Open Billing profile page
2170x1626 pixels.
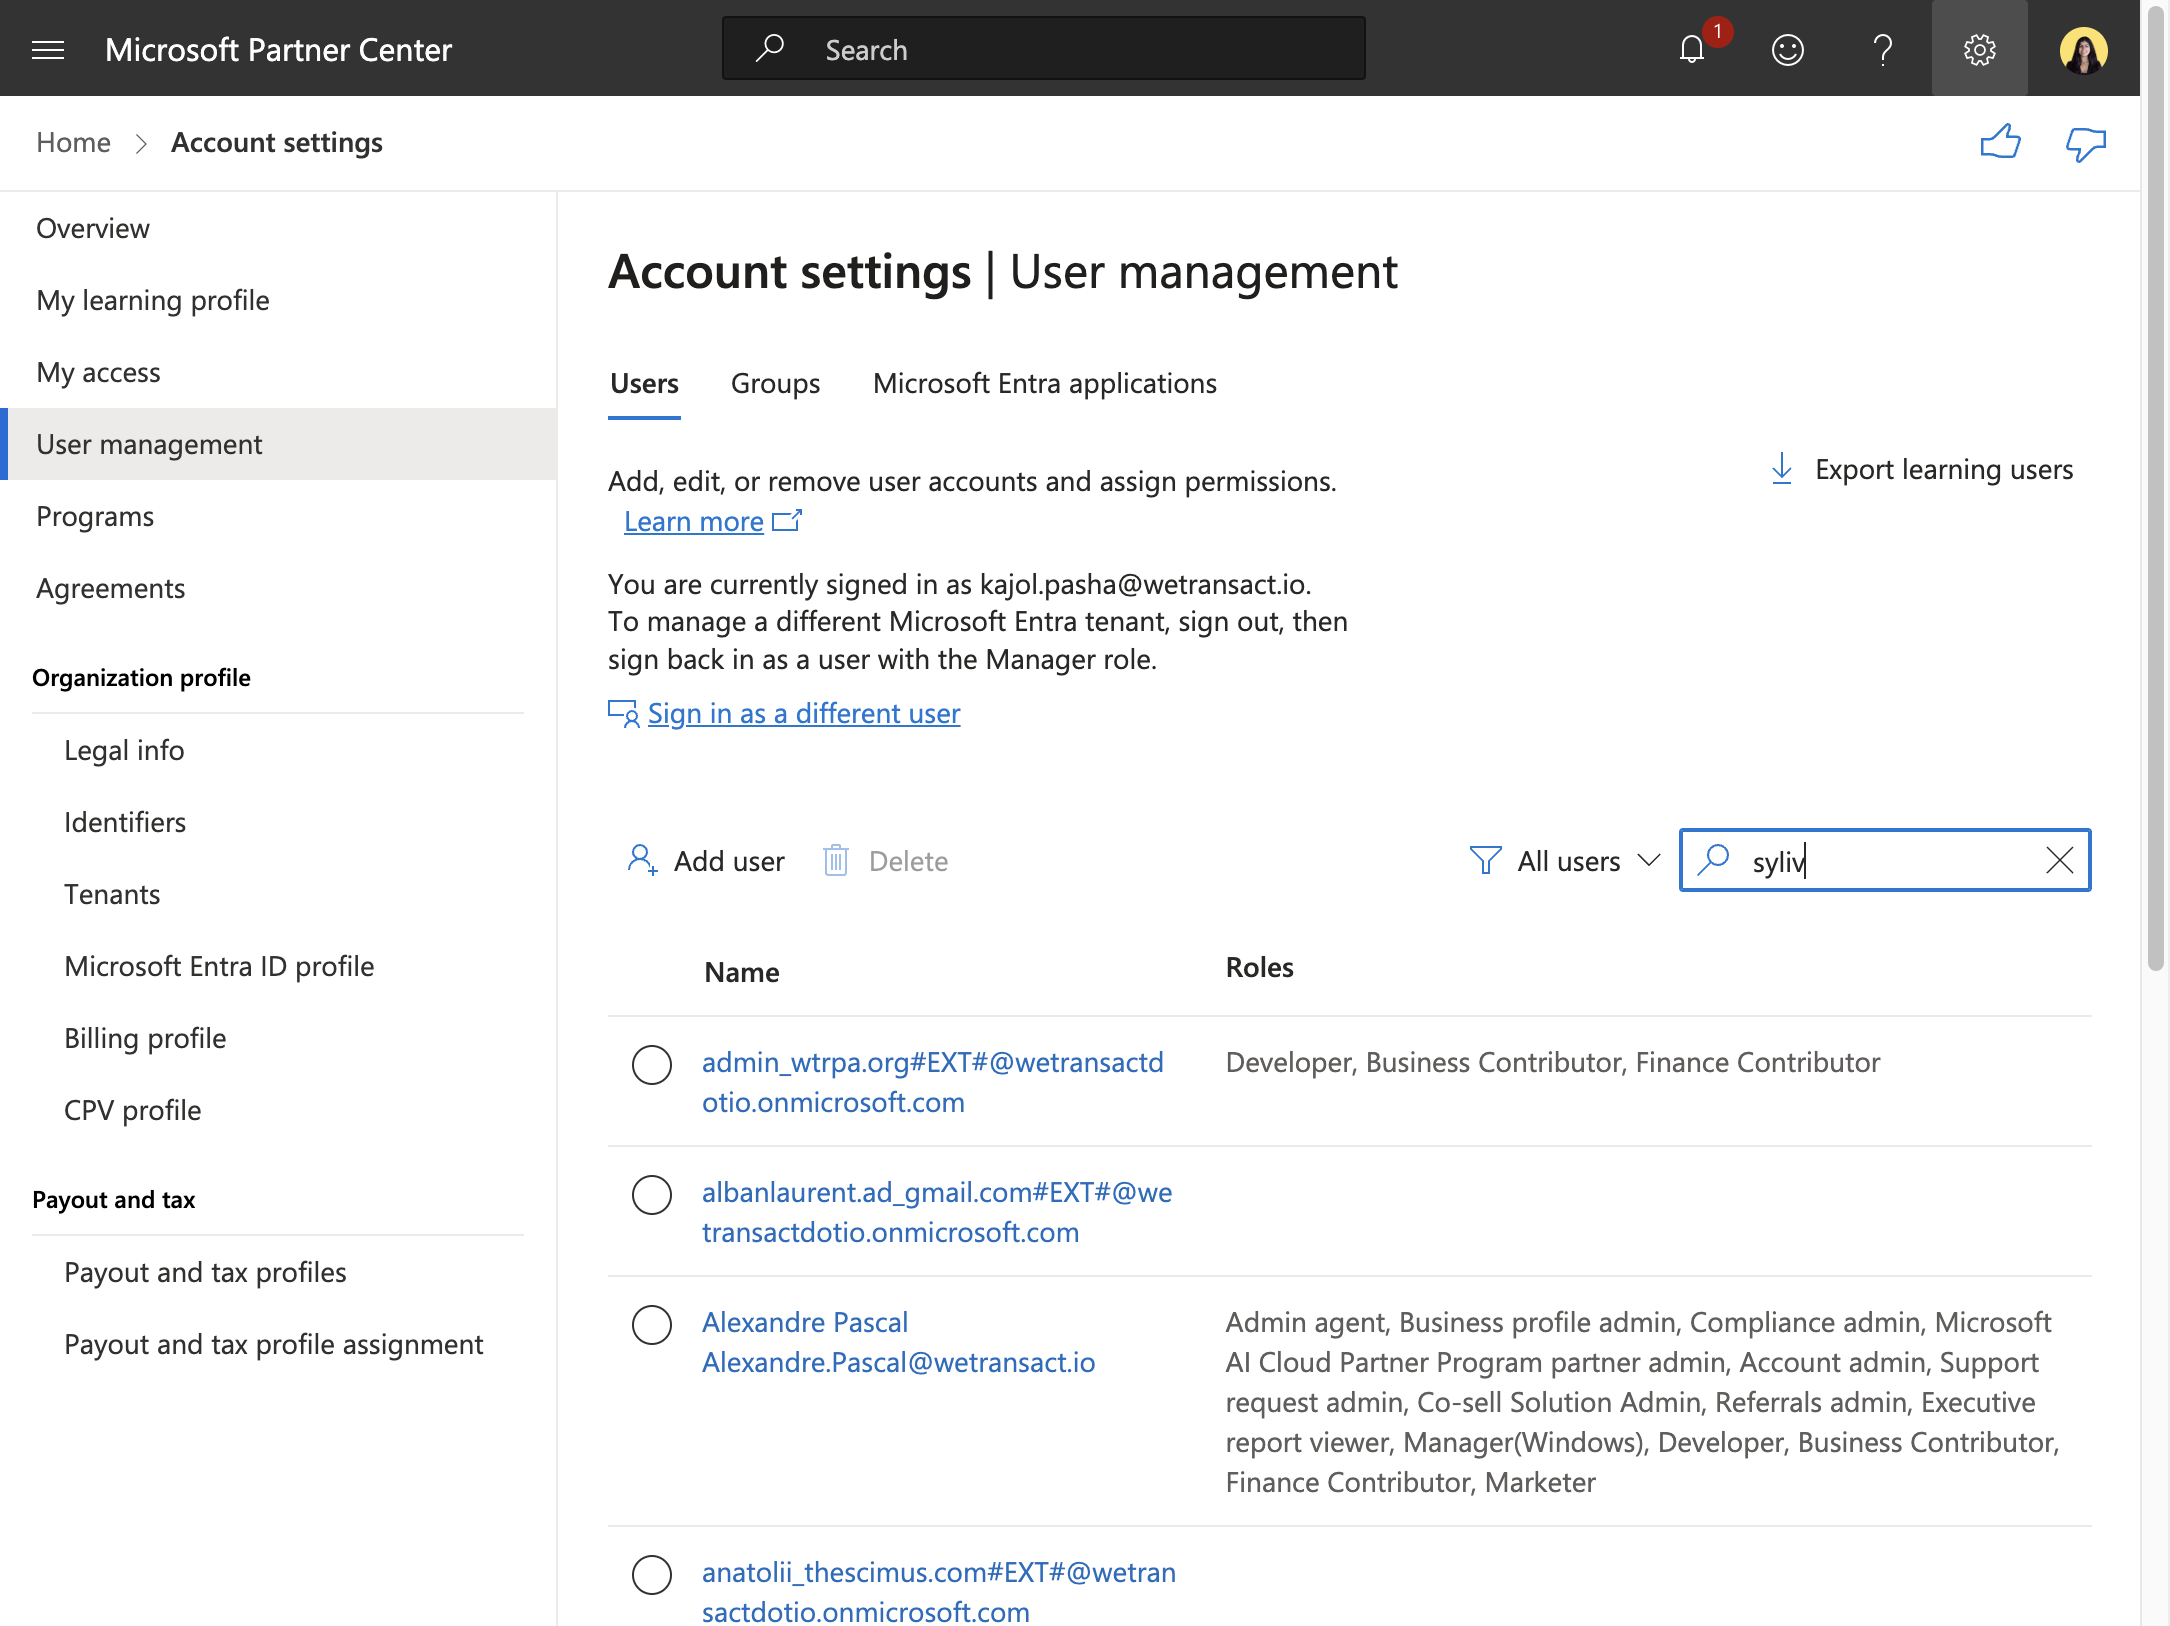click(x=145, y=1038)
